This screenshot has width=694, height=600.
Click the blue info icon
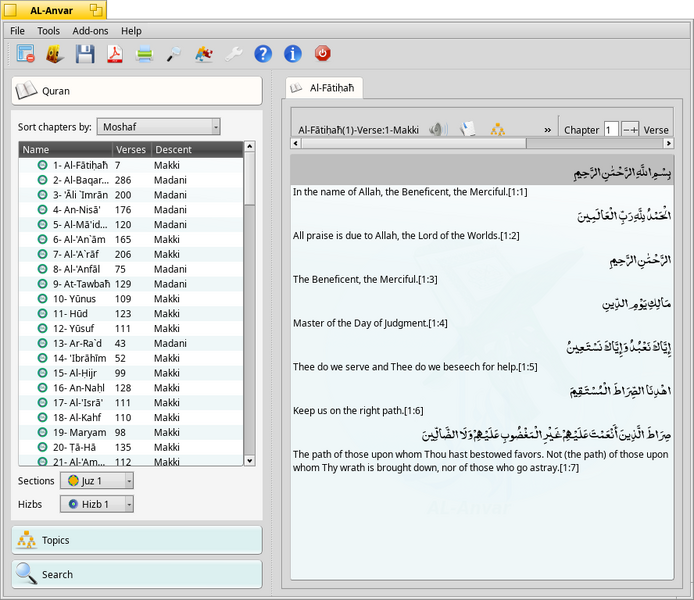293,54
